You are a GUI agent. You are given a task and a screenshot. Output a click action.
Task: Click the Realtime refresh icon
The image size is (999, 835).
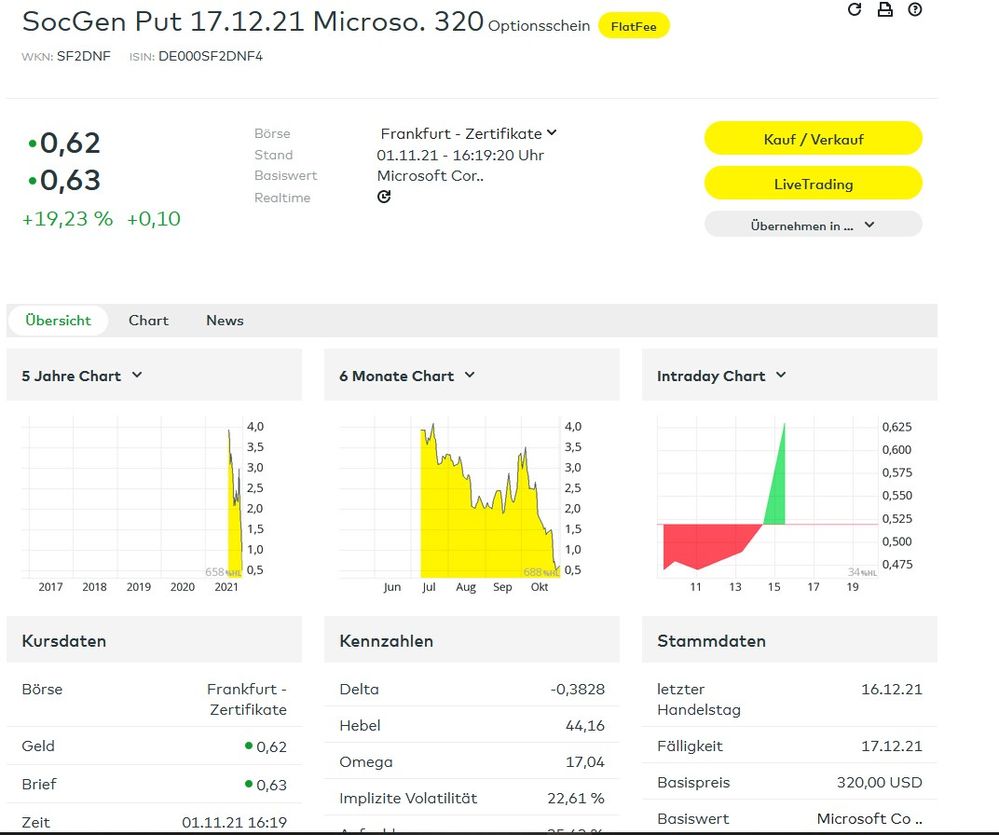coord(383,197)
